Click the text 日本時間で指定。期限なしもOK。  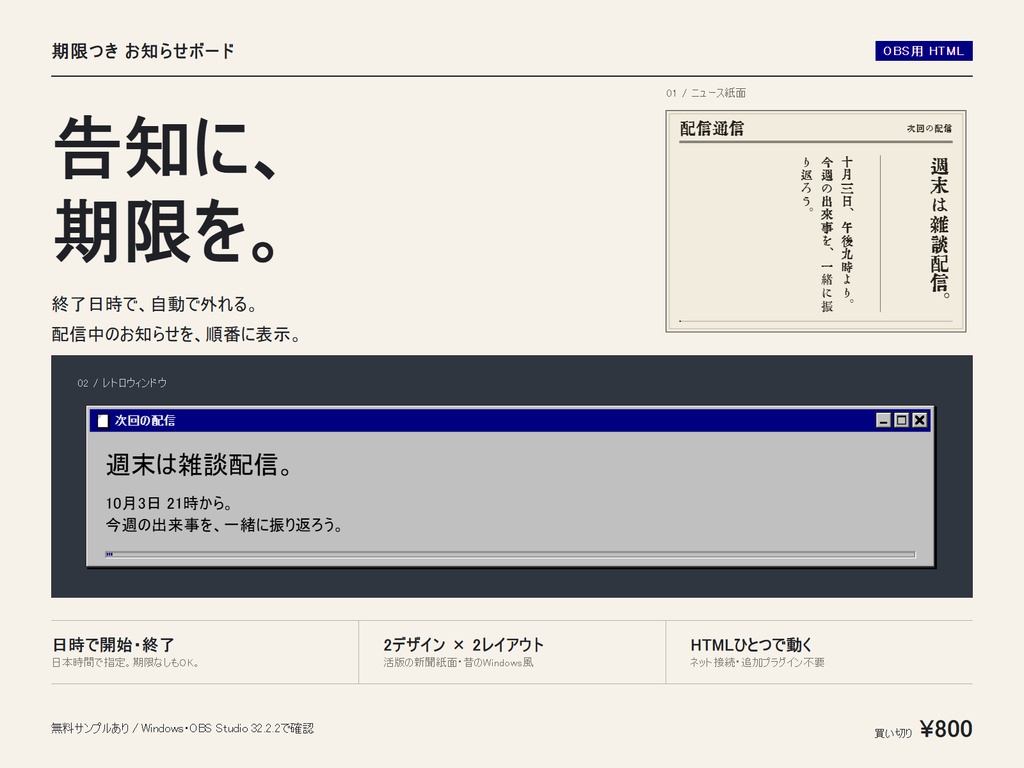tap(125, 662)
